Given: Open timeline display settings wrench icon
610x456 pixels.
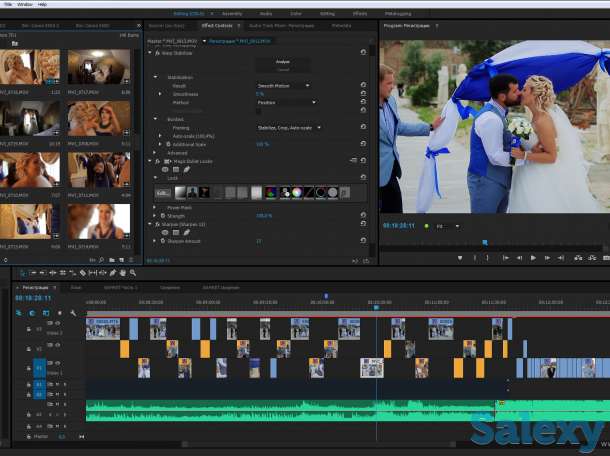Looking at the screenshot, I should pos(73,313).
